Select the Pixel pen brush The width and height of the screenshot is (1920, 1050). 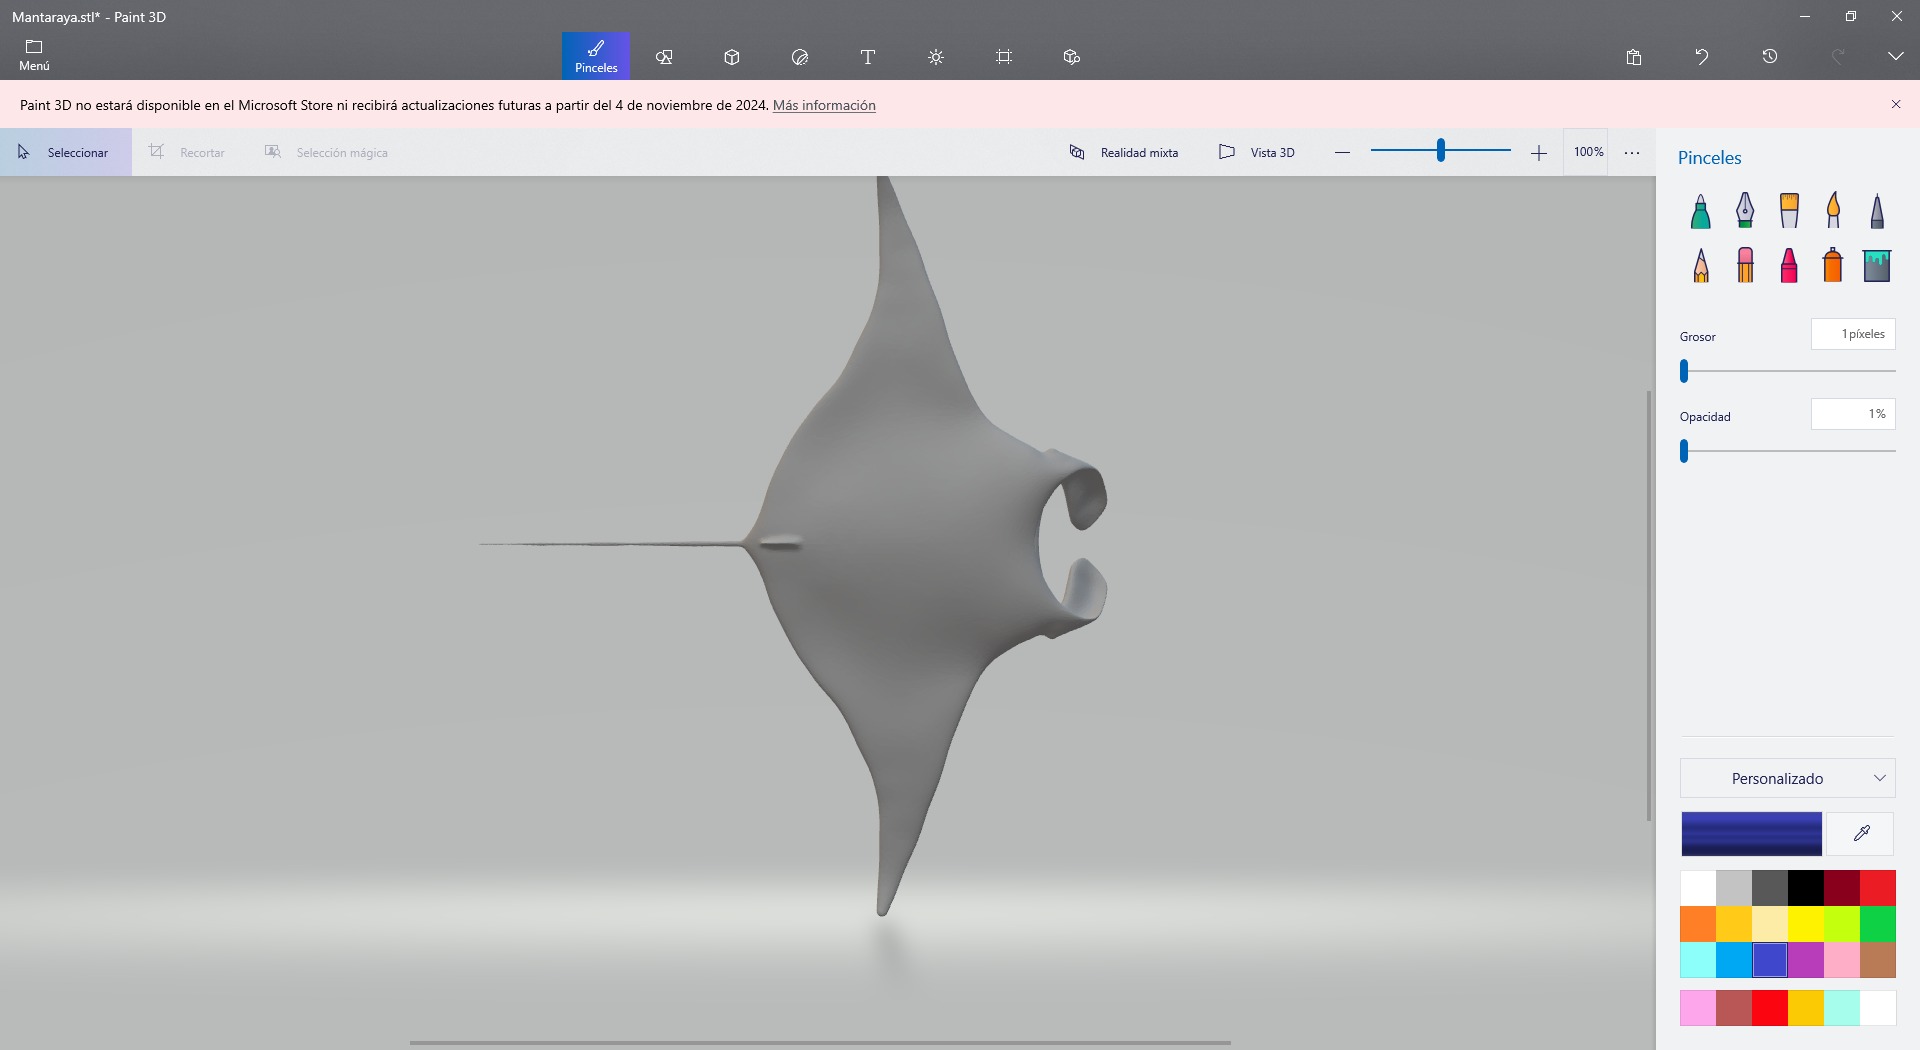click(1877, 210)
